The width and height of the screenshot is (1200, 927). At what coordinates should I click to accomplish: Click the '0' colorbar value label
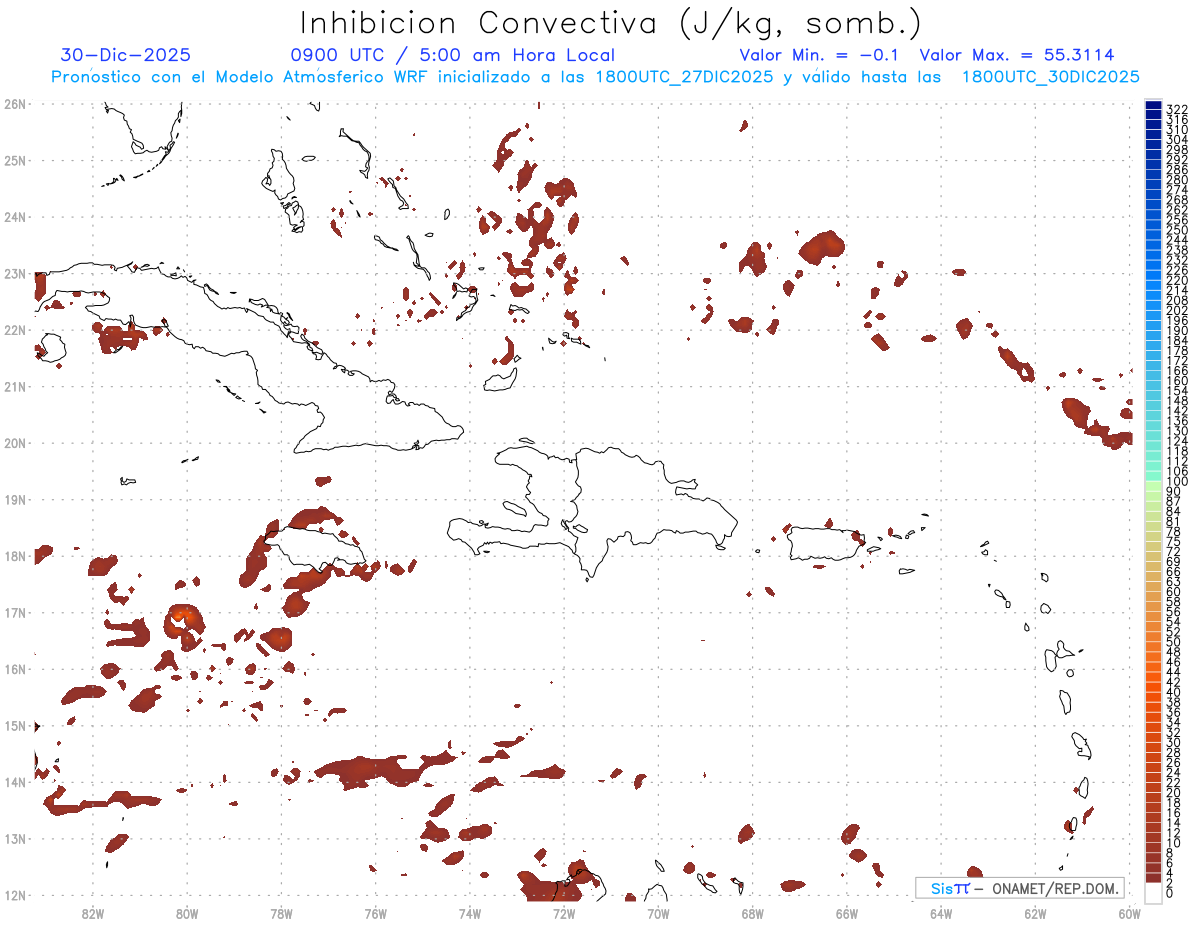1170,893
